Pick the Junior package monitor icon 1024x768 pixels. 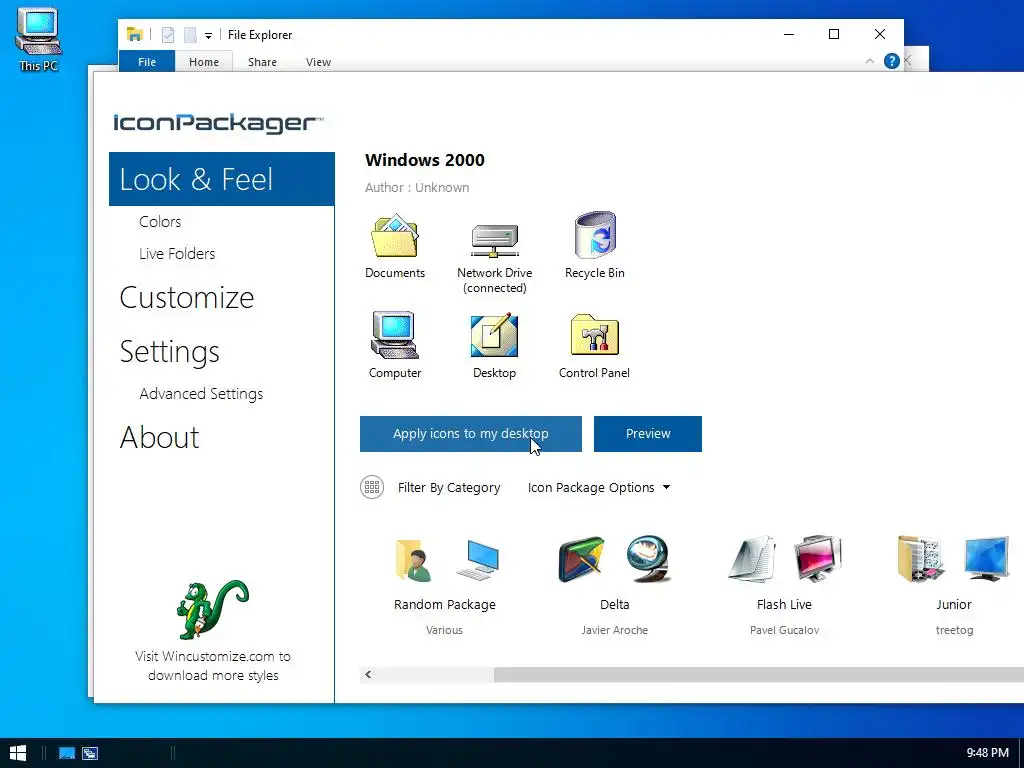tap(987, 559)
